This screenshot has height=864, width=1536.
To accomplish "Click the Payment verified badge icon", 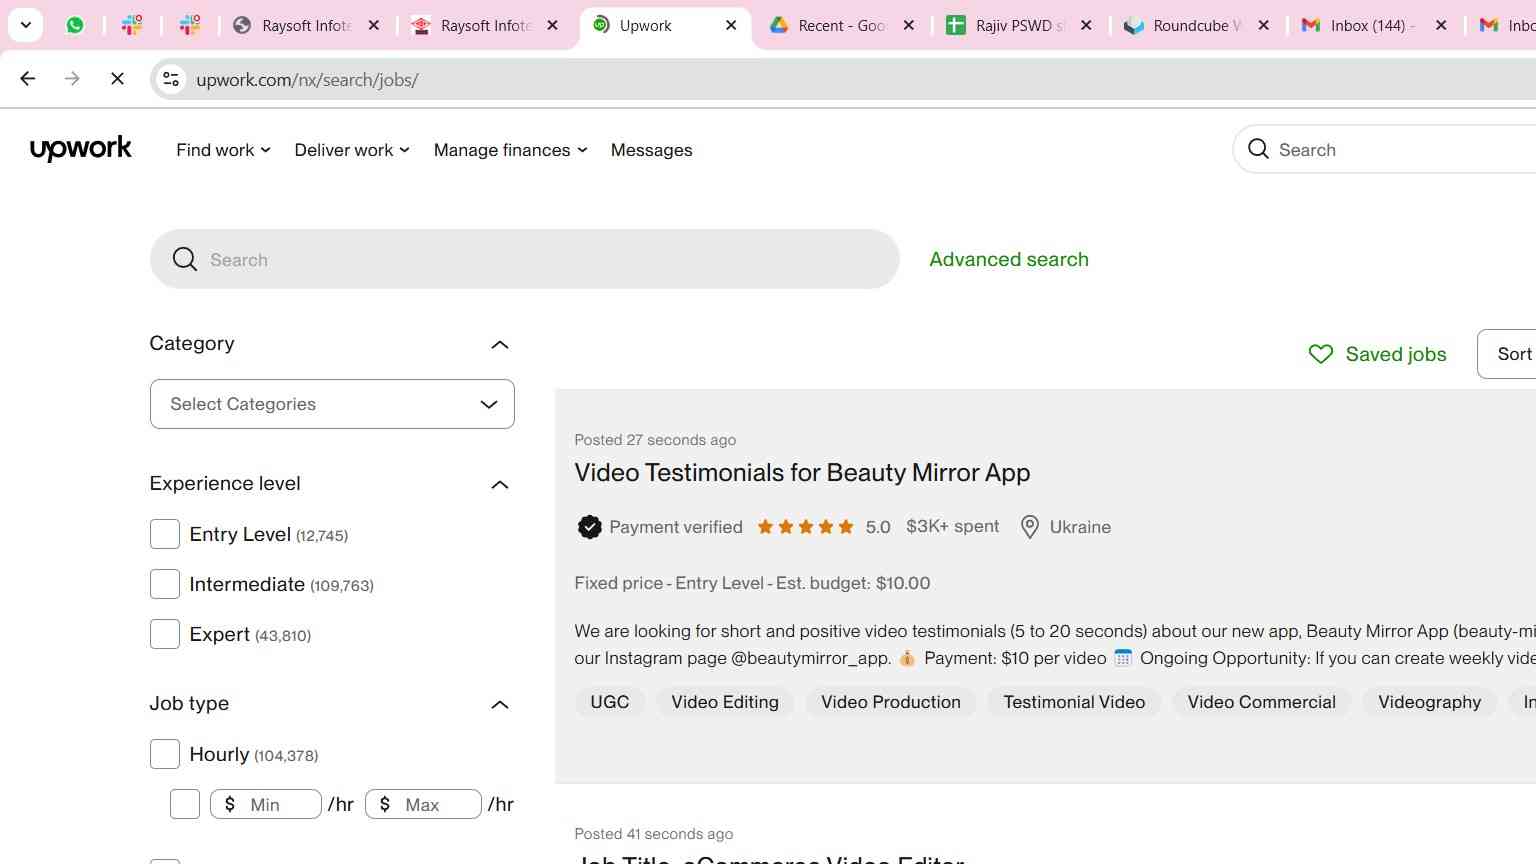I will [x=589, y=527].
